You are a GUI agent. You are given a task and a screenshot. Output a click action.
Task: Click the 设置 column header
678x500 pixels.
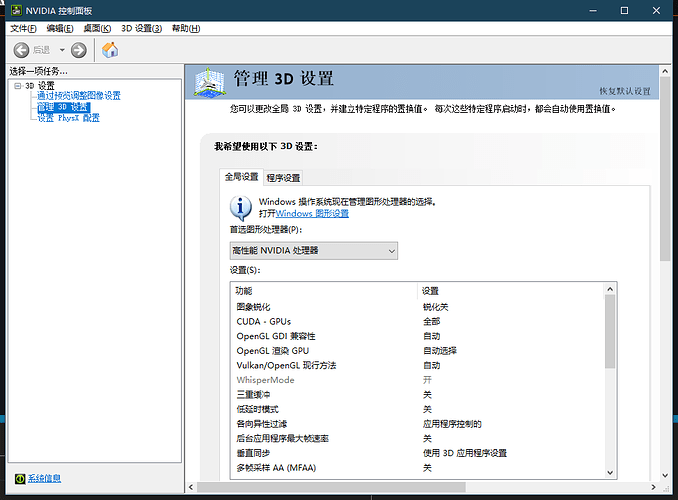pos(511,291)
